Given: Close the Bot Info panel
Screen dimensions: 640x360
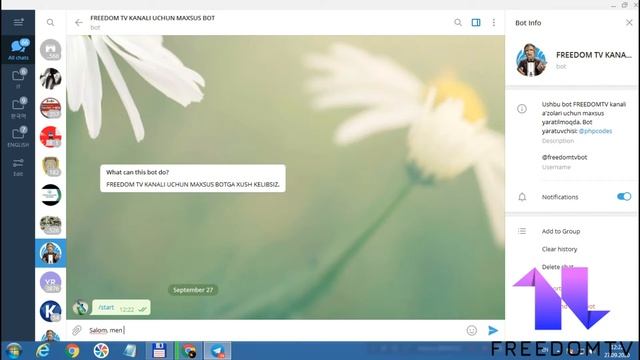Looking at the screenshot, I should pyautogui.click(x=629, y=22).
